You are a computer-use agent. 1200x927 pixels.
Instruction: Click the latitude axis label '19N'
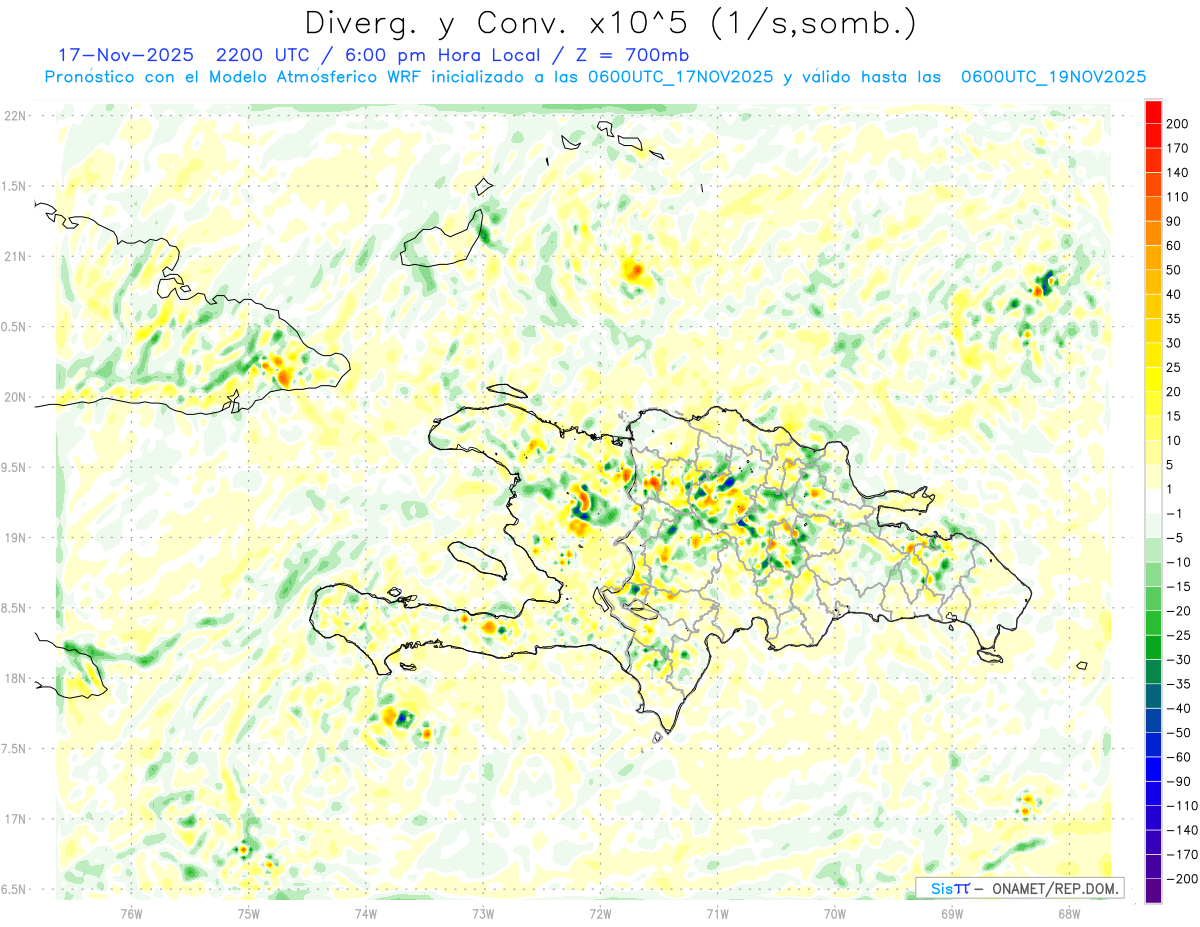15,537
